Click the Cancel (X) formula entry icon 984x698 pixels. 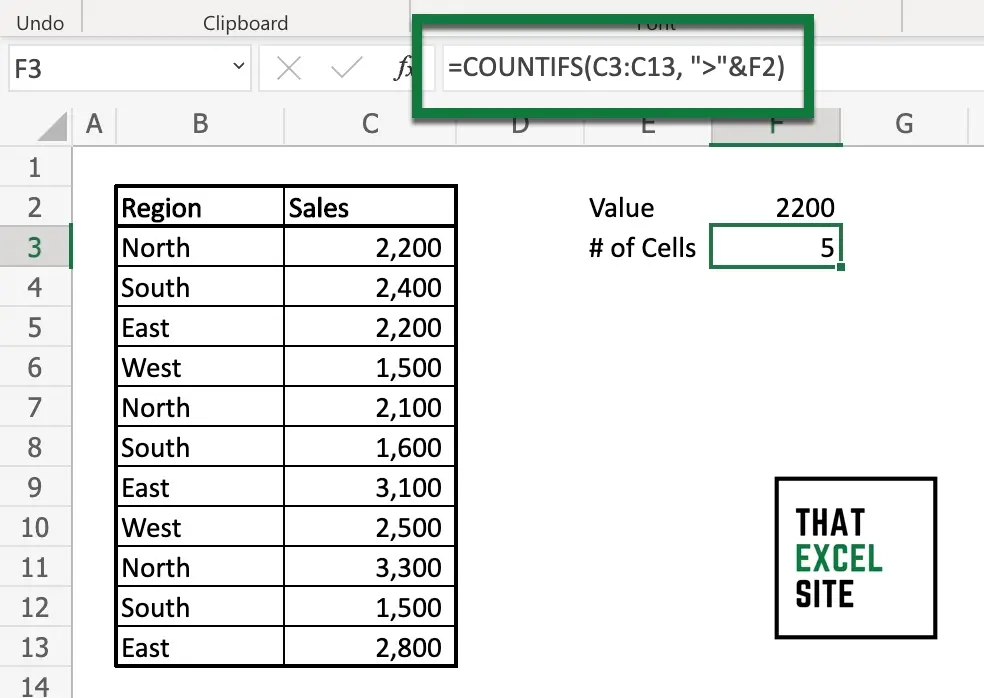[x=289, y=68]
